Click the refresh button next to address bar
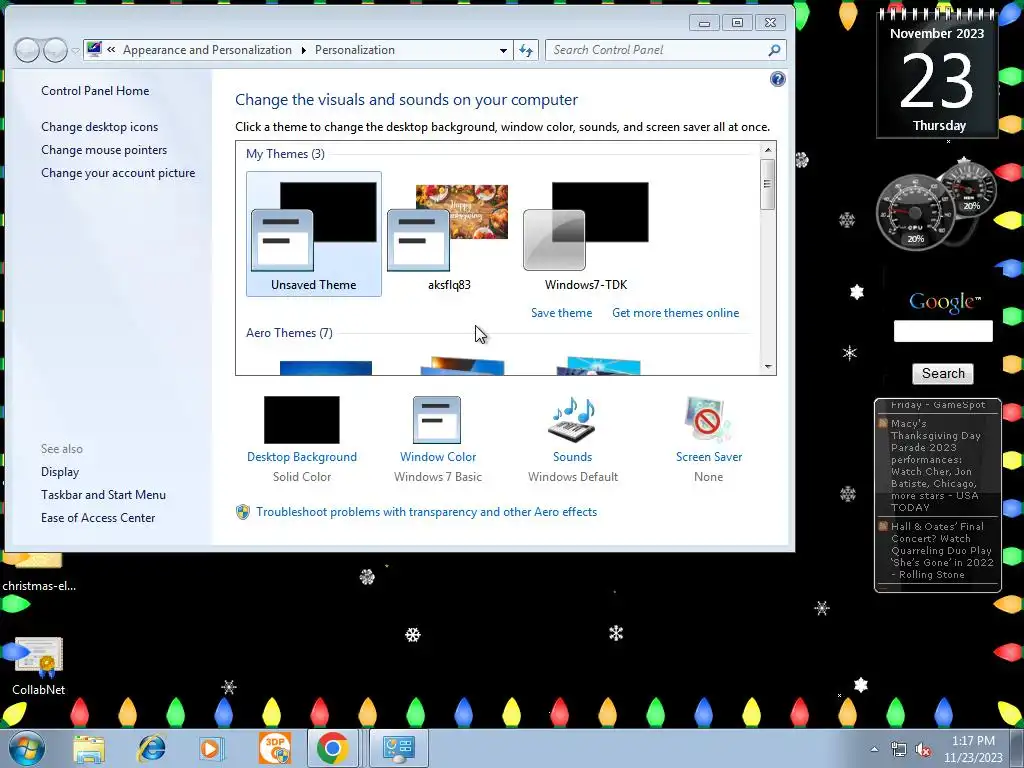This screenshot has height=768, width=1024. click(x=526, y=50)
